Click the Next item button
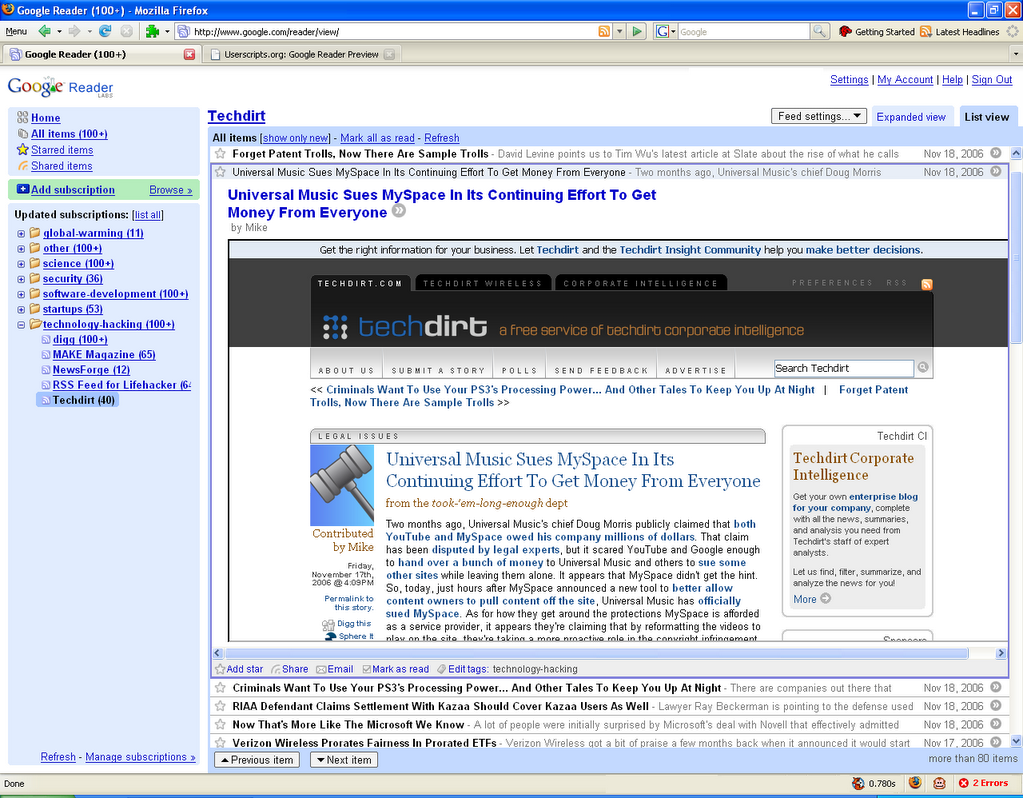The height and width of the screenshot is (798, 1023). point(343,760)
